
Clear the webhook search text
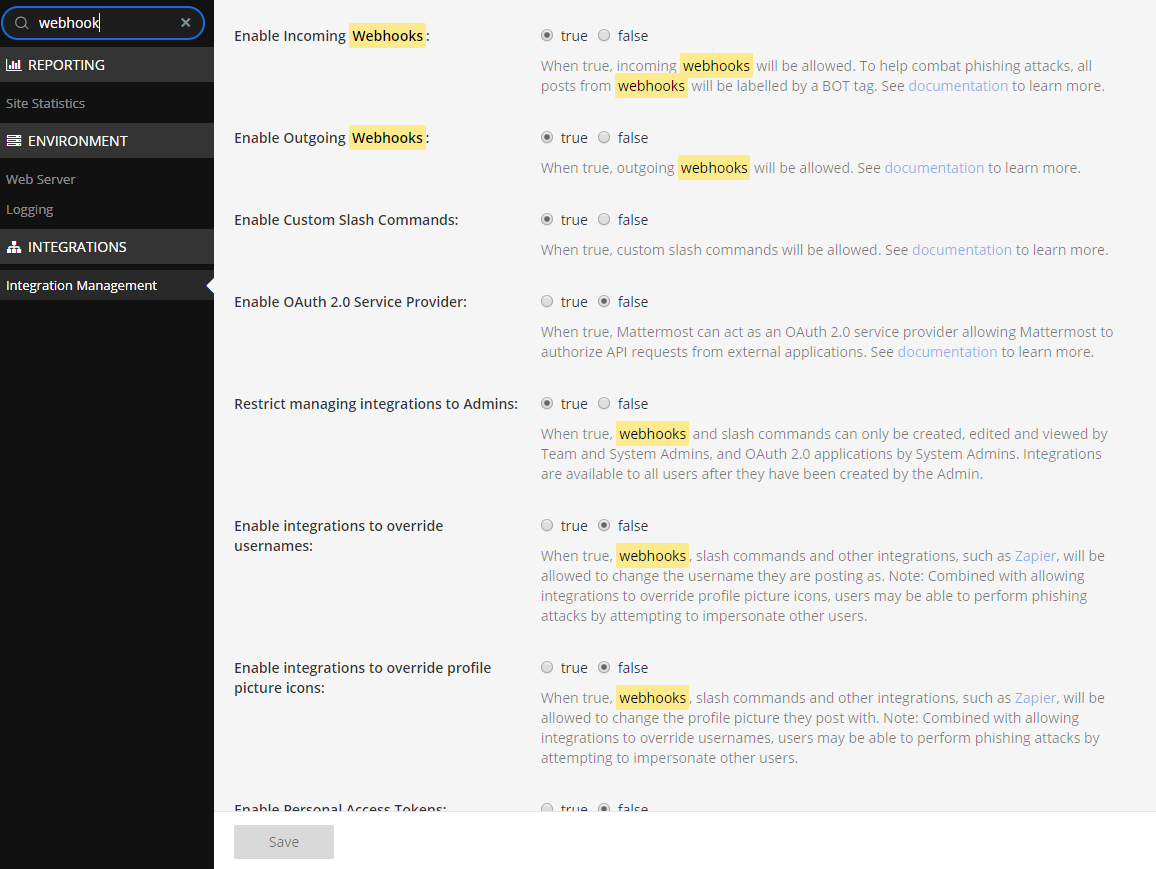[x=186, y=23]
